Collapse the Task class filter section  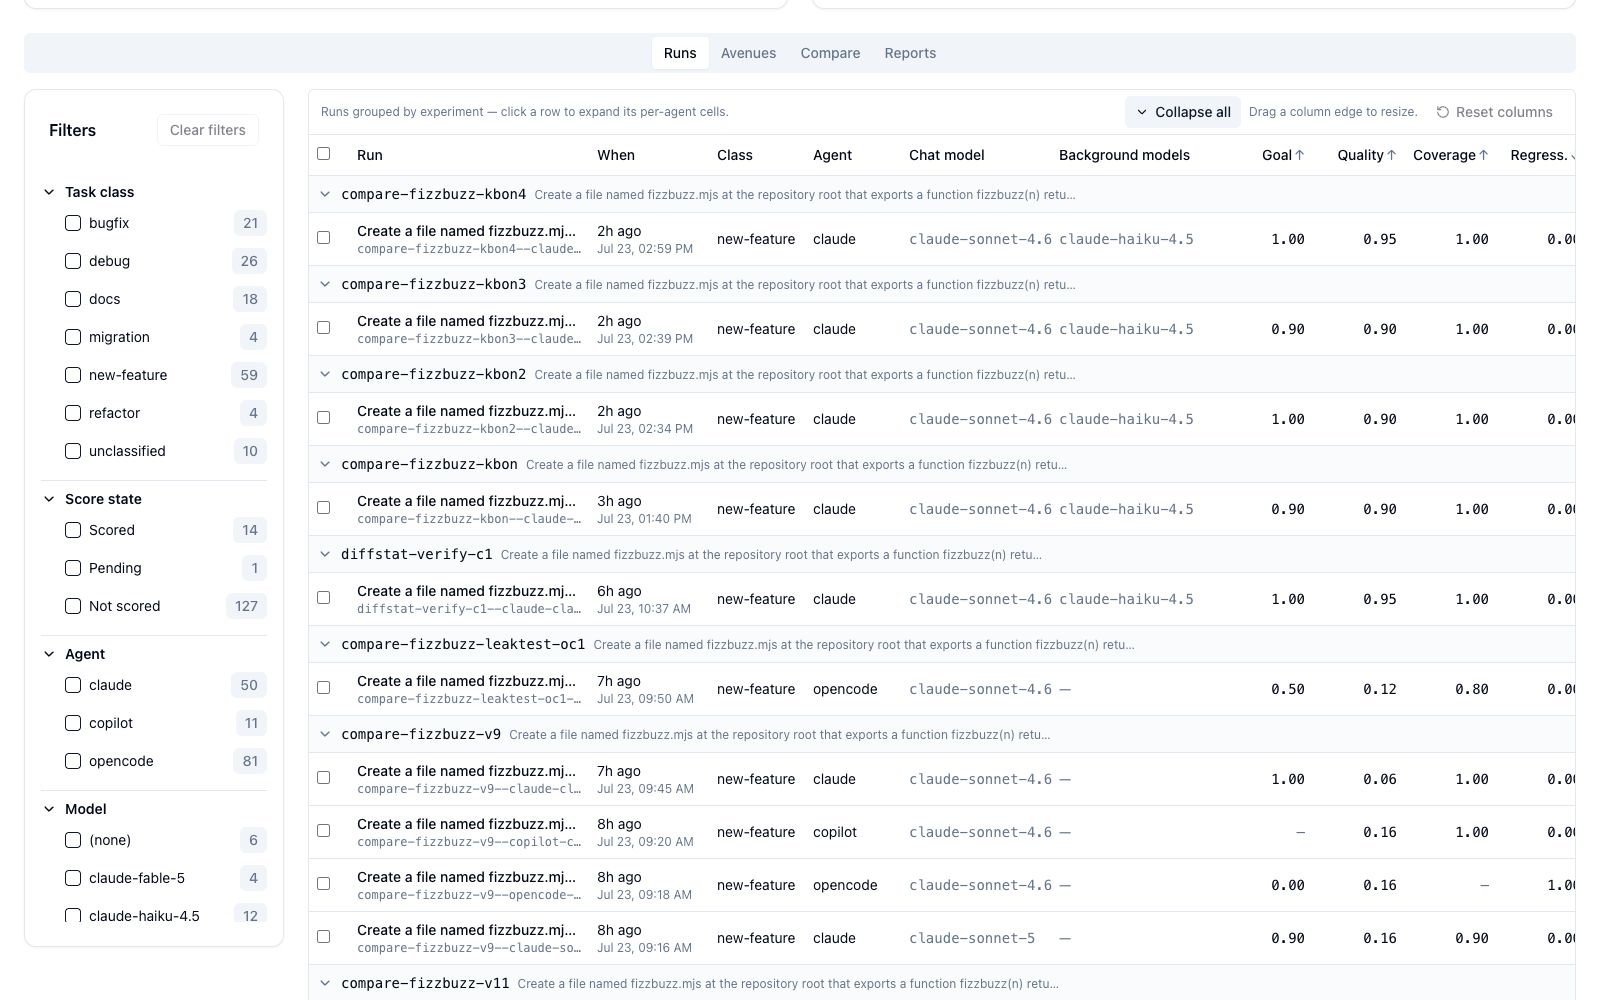coord(49,192)
